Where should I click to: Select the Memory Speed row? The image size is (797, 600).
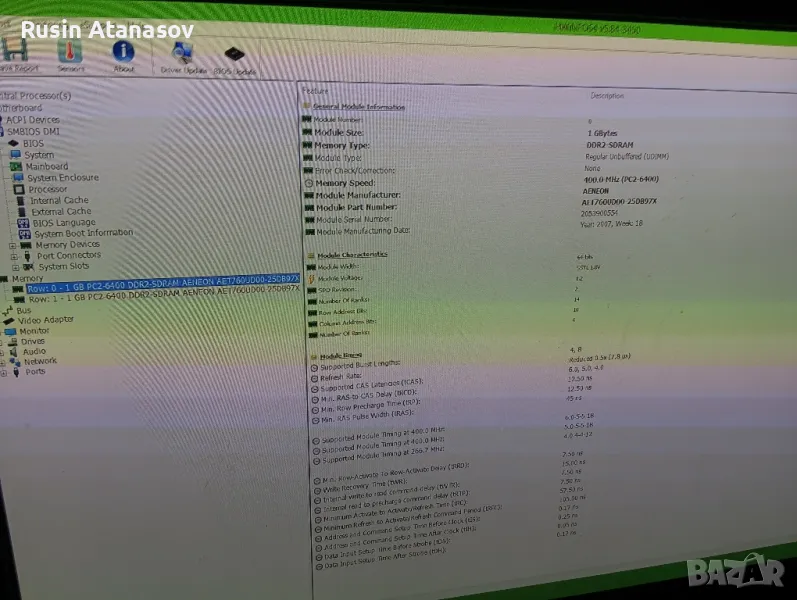click(x=344, y=183)
